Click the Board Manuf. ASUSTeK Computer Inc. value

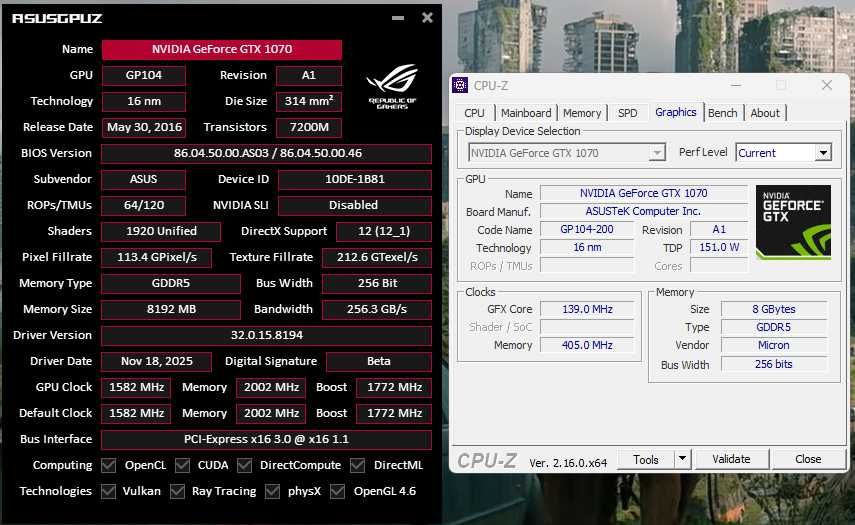[643, 211]
